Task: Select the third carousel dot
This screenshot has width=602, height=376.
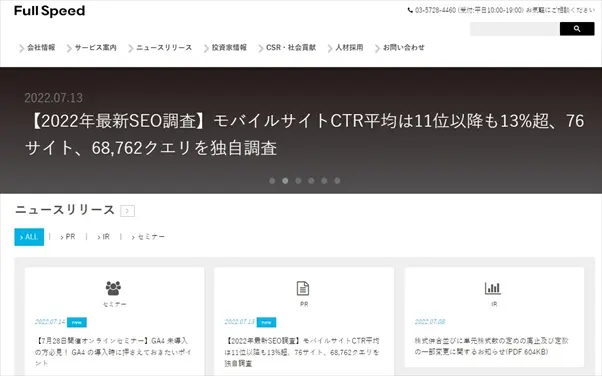Action: pos(298,181)
